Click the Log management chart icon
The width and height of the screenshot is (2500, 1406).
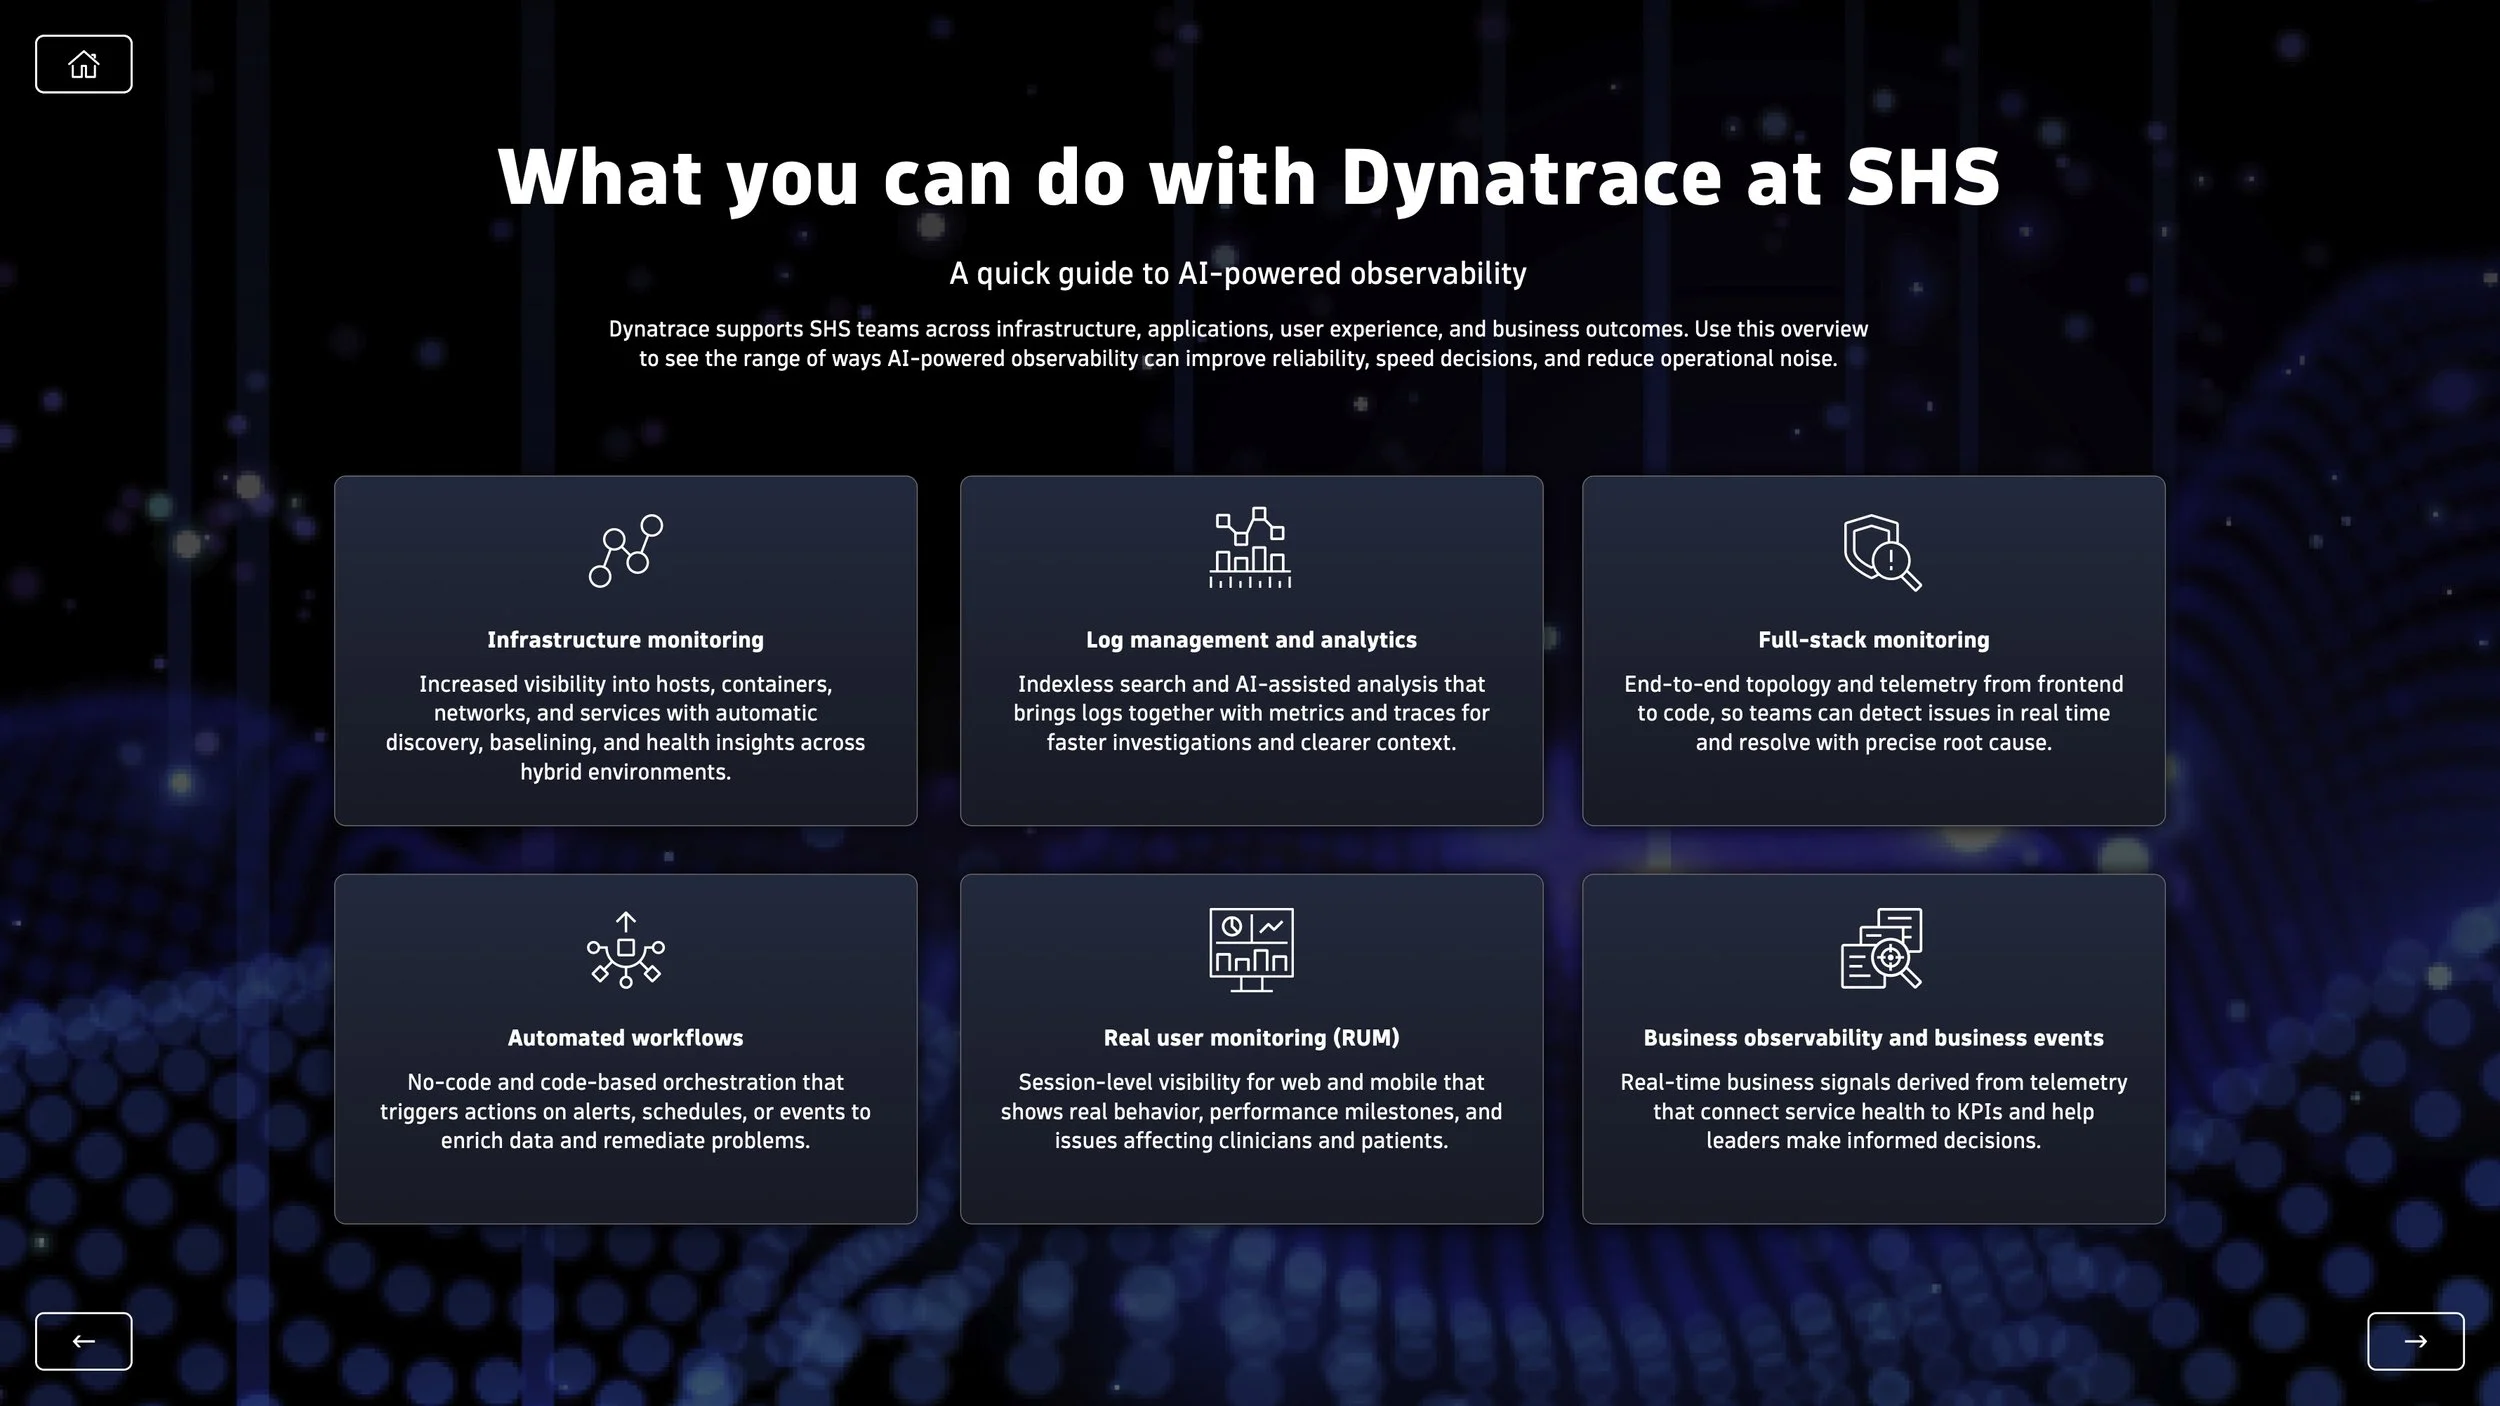click(x=1251, y=548)
